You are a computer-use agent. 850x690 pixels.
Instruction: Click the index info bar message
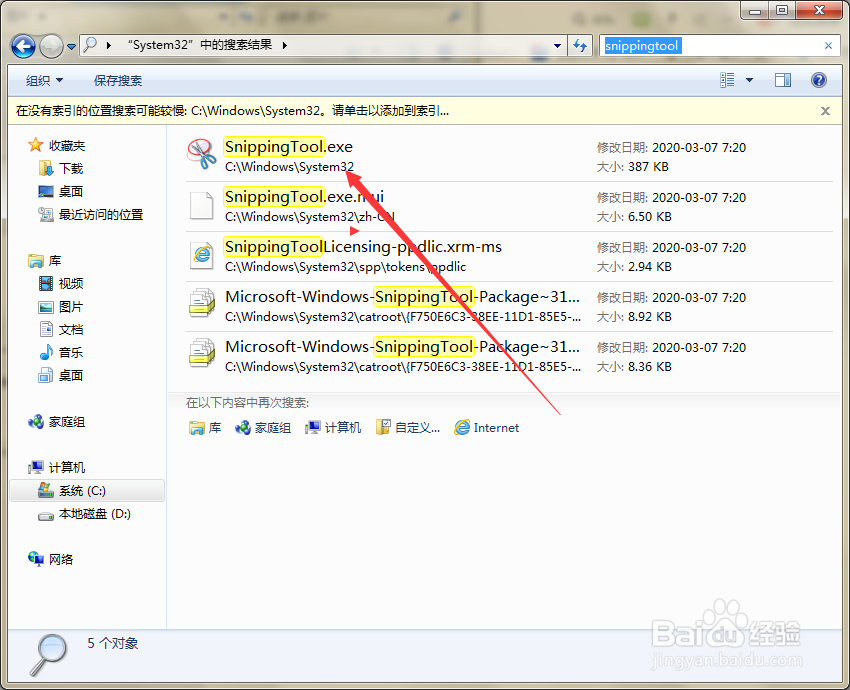[x=232, y=111]
